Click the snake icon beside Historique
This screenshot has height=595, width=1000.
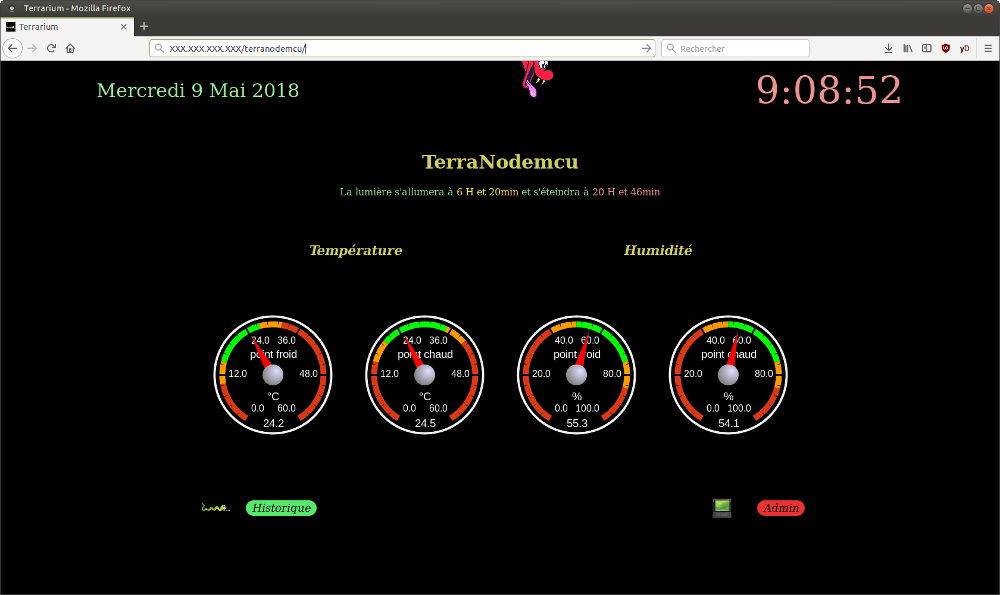coord(215,508)
